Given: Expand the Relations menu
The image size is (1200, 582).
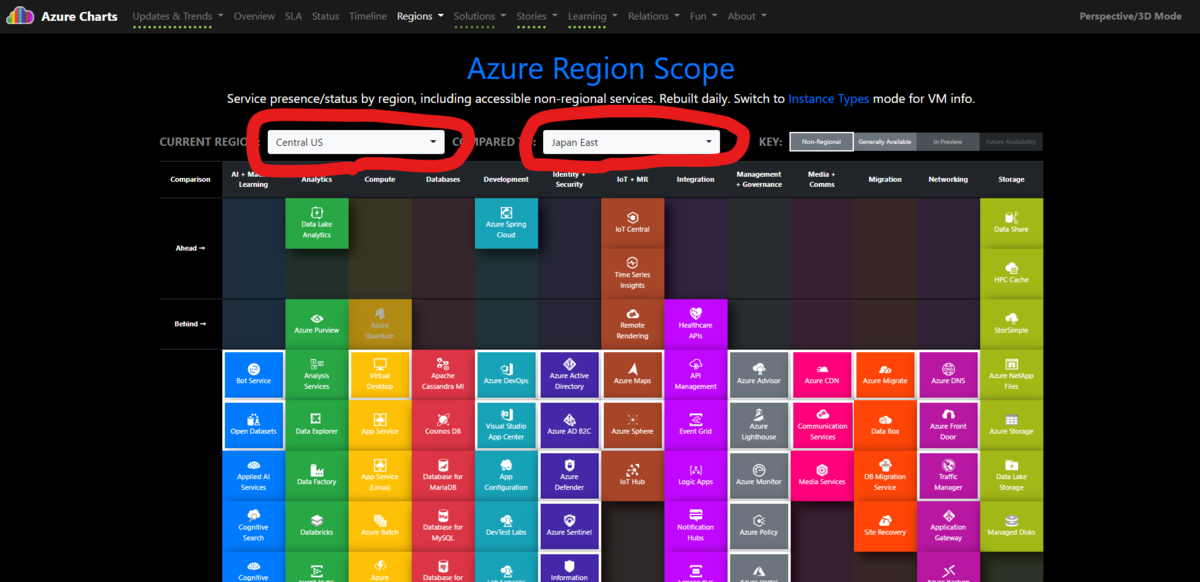Looking at the screenshot, I should [x=654, y=16].
